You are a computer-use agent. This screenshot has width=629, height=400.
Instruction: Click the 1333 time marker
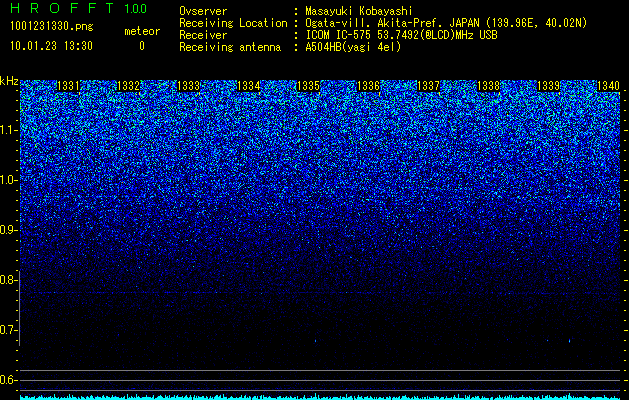(x=189, y=85)
